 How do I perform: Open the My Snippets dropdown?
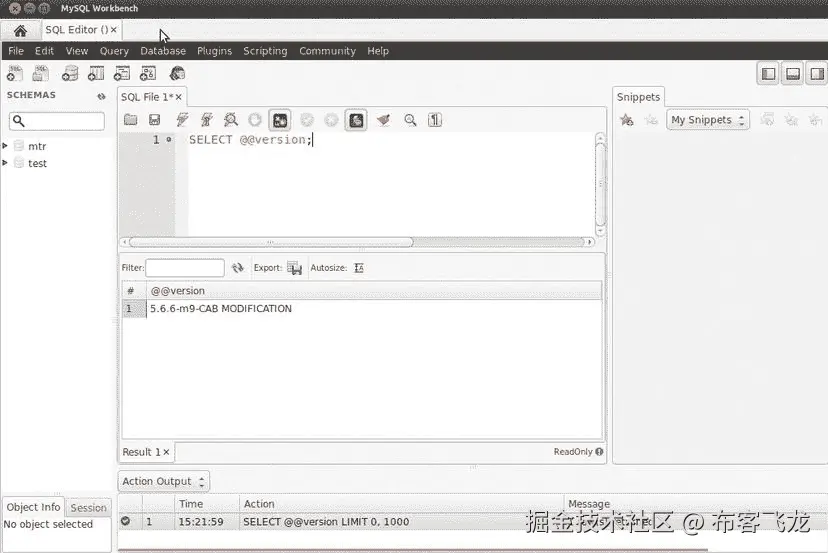pos(708,120)
